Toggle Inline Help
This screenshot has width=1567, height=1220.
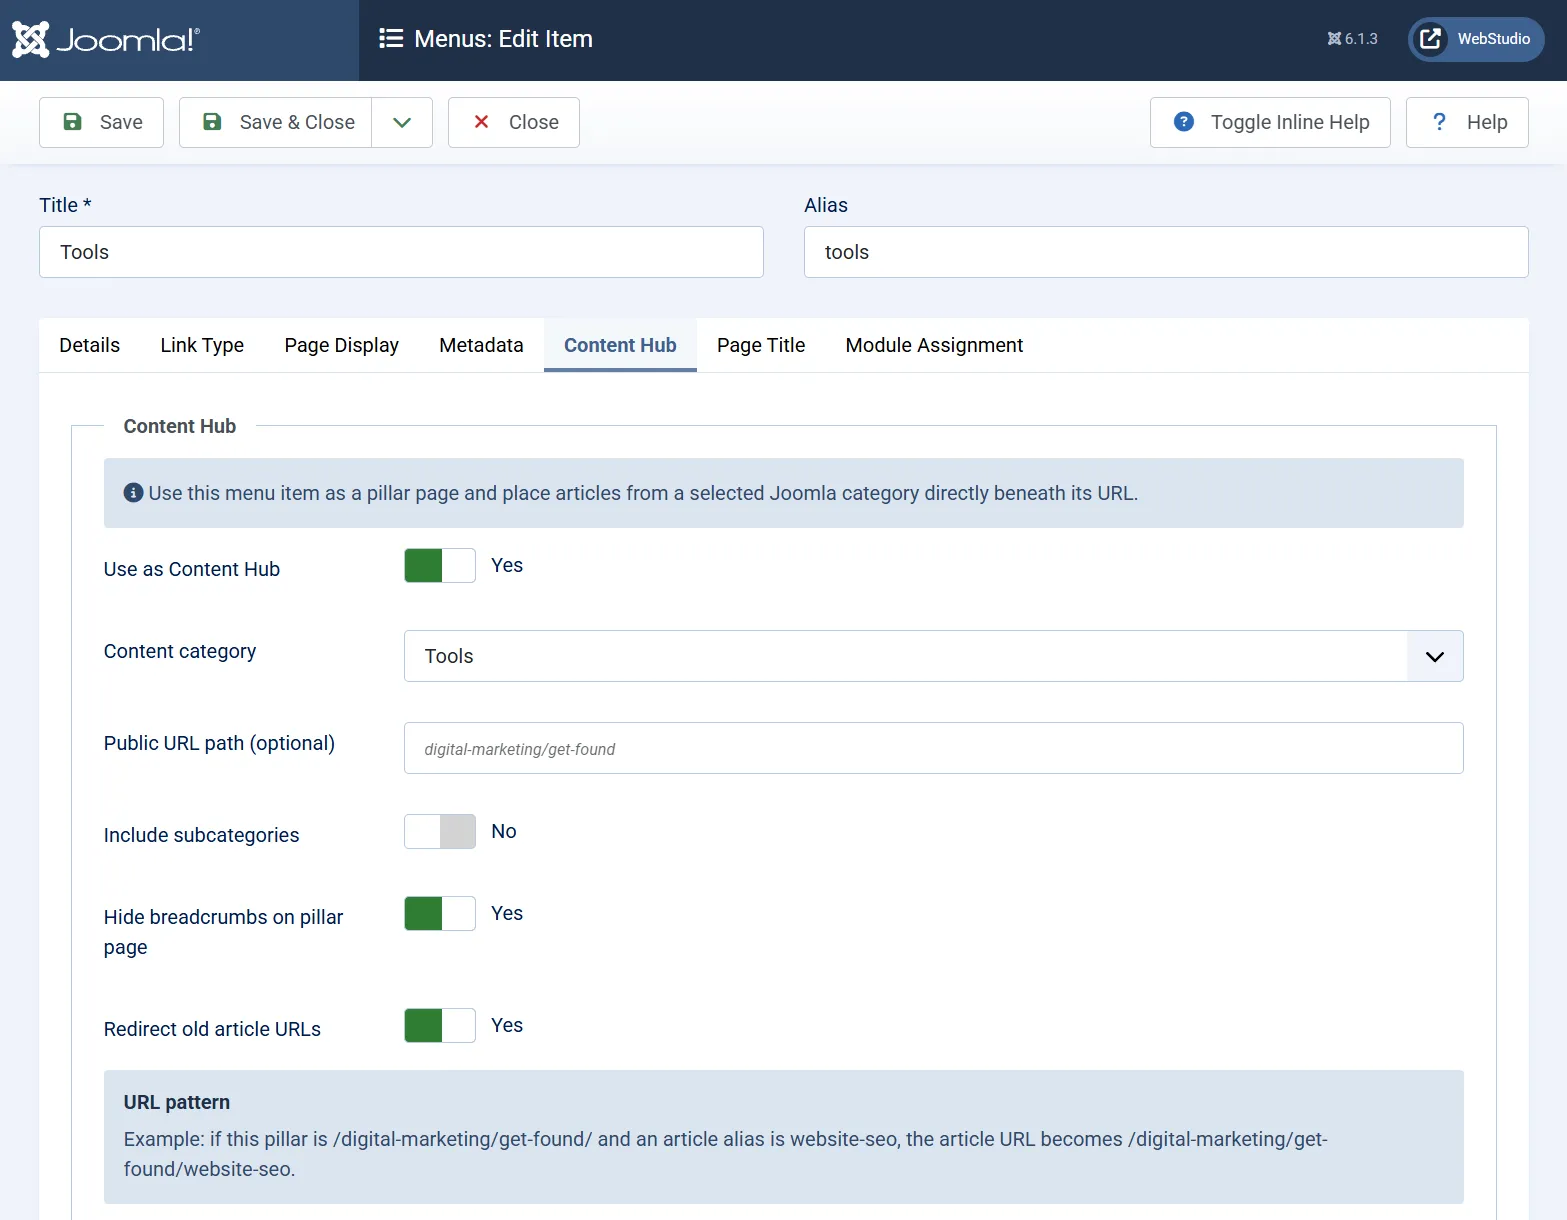[1270, 122]
